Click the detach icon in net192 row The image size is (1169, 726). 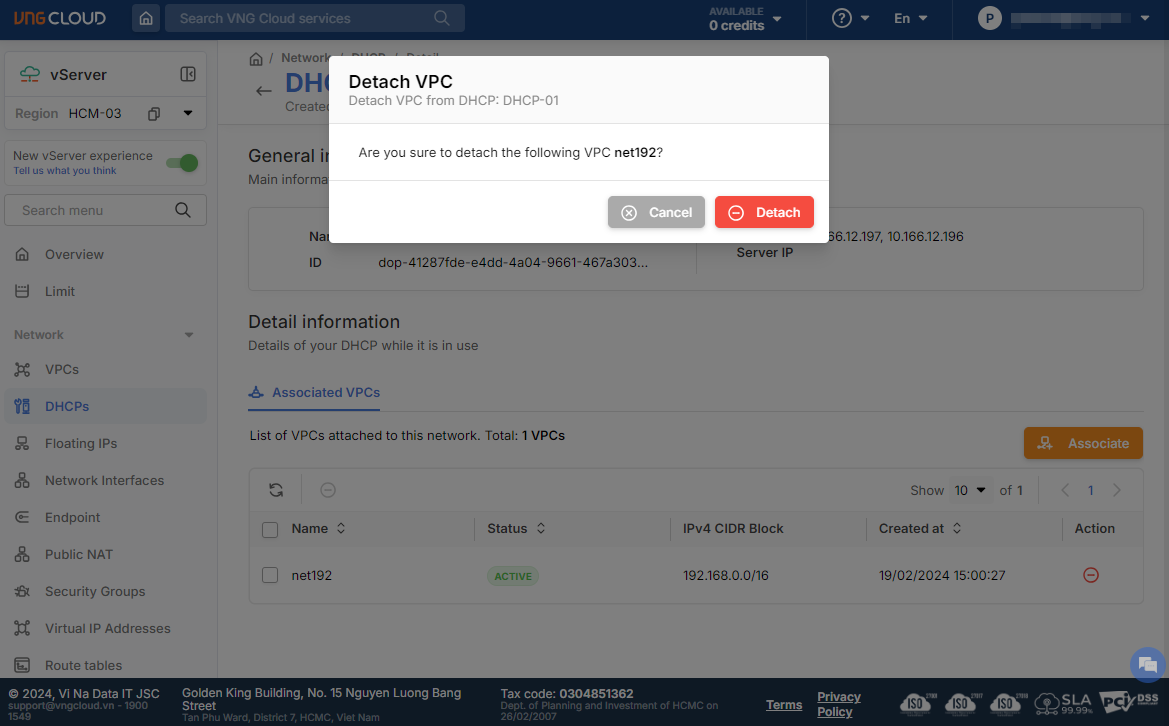tap(1091, 575)
